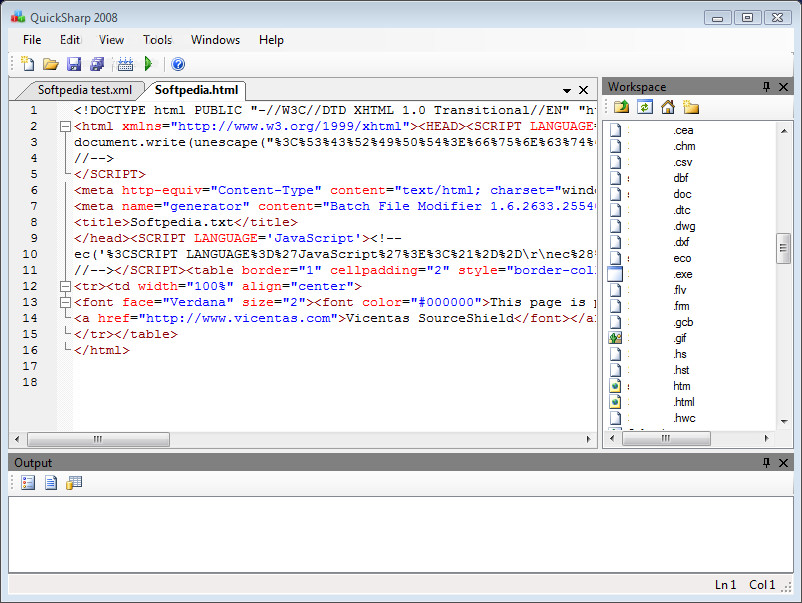Click Workspace scroll down arrow
The image size is (802, 603).
pos(784,421)
